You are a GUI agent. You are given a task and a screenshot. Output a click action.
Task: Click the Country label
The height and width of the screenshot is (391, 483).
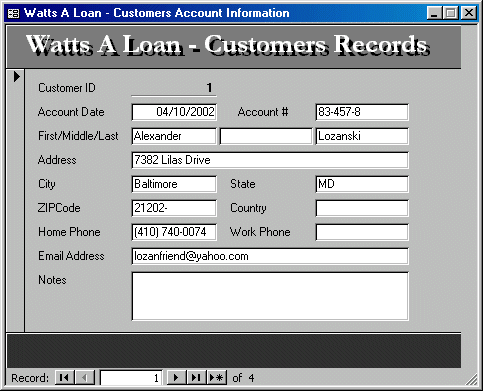coord(248,208)
